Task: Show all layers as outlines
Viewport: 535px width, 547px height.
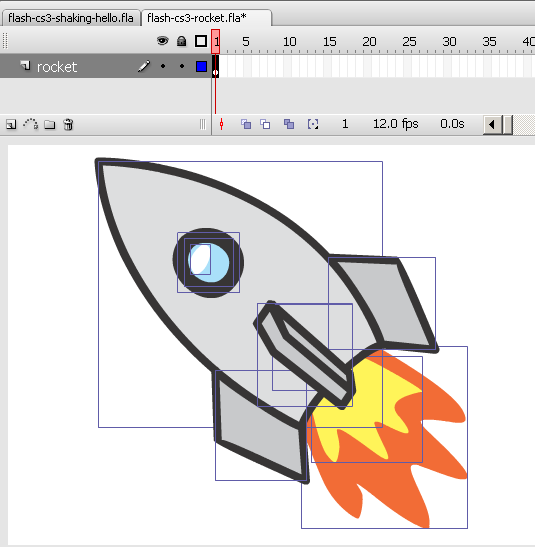Action: (x=201, y=41)
